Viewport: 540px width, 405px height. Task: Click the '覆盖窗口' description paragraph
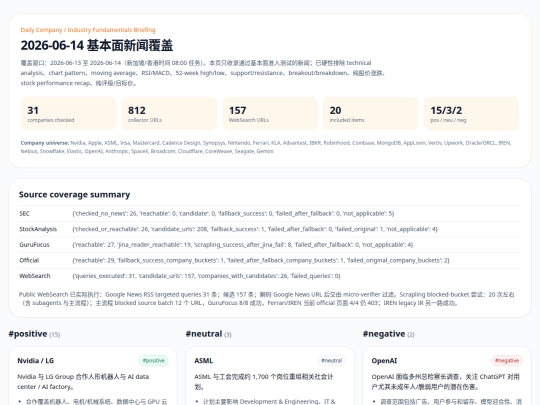(202, 73)
